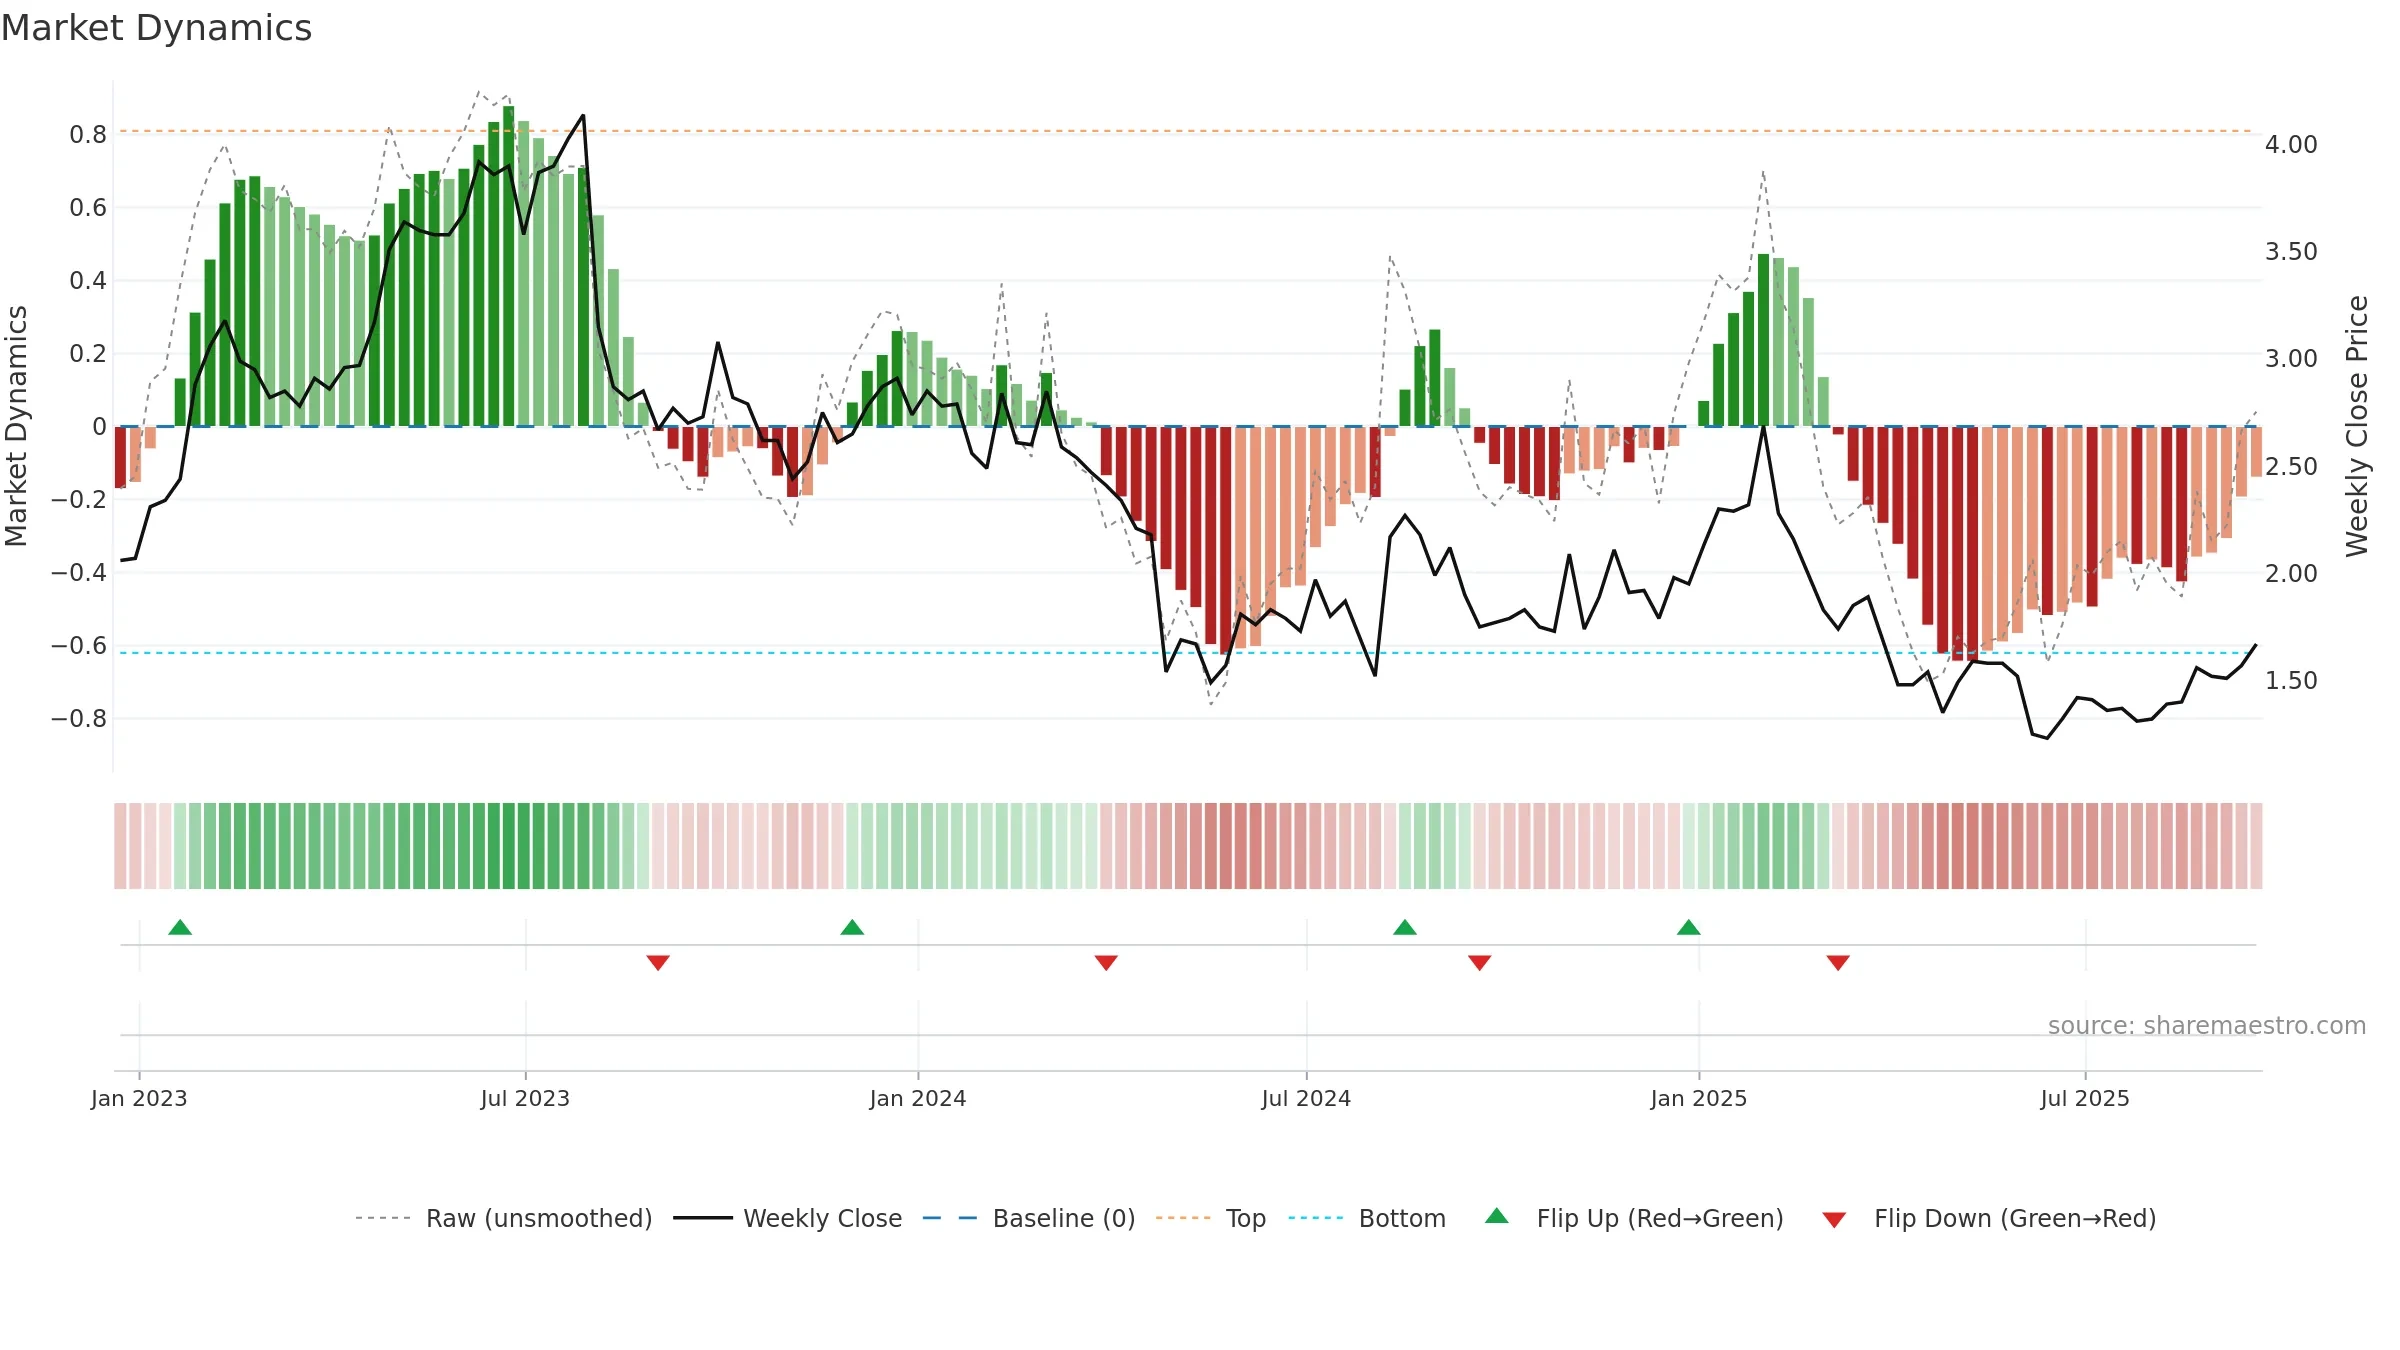Click the Weekly Close Price axis title

(2358, 426)
